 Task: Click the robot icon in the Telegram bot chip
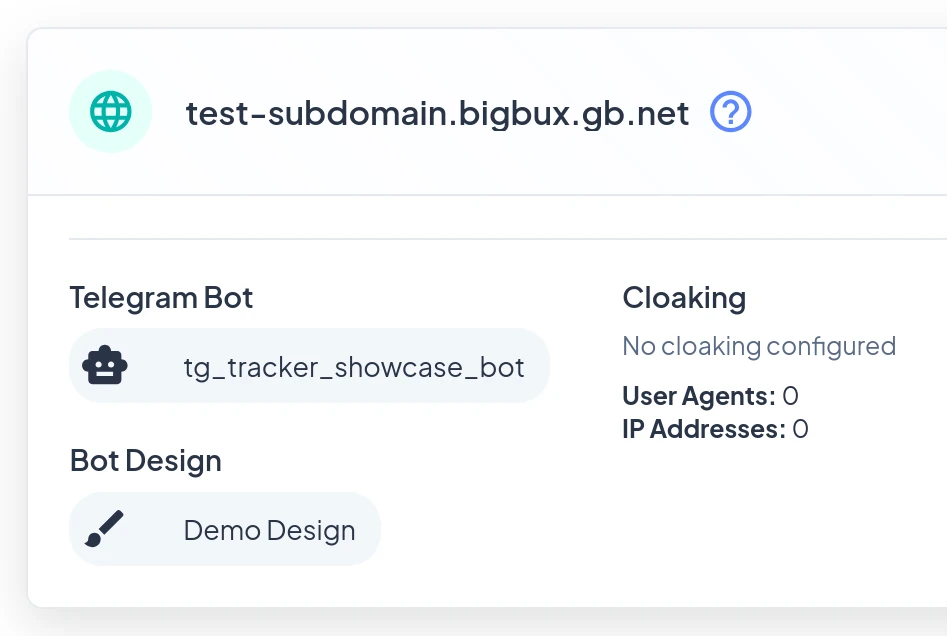click(x=105, y=366)
